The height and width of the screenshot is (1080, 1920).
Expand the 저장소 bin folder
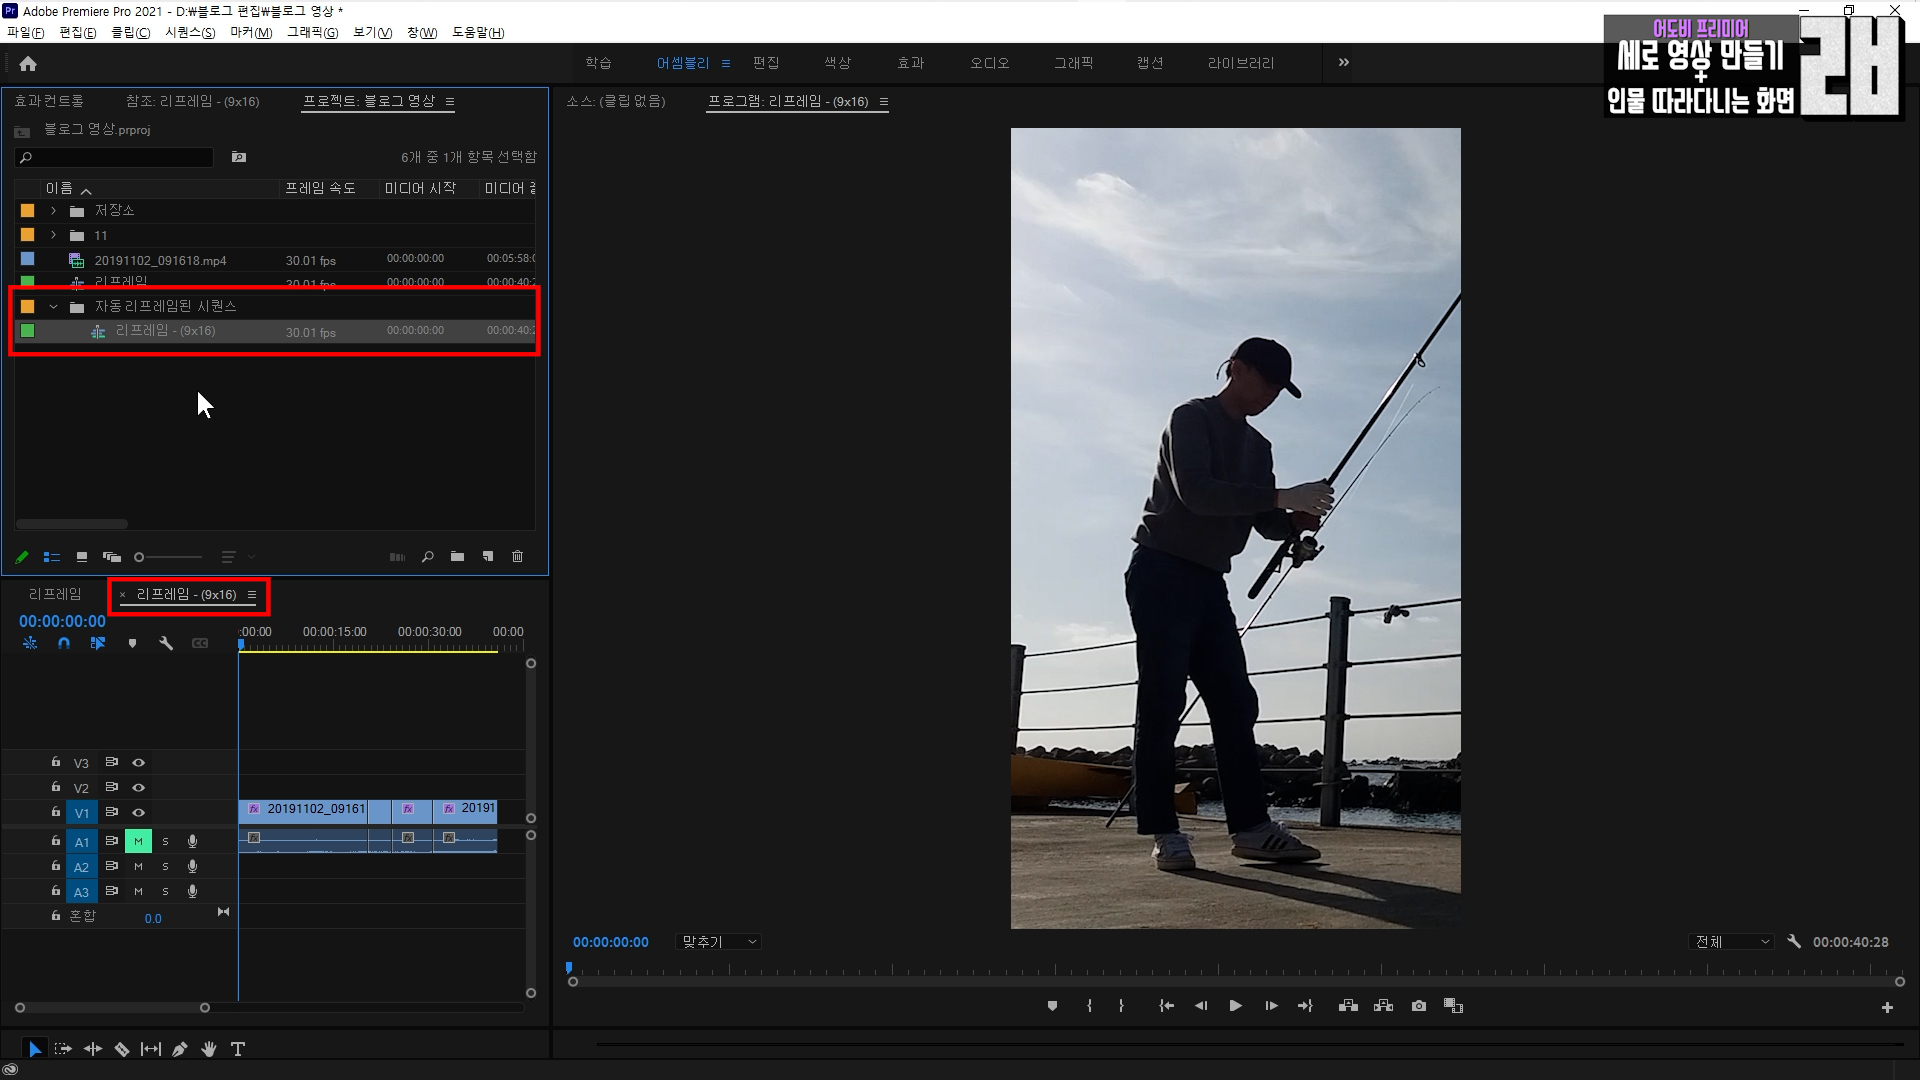(x=54, y=211)
